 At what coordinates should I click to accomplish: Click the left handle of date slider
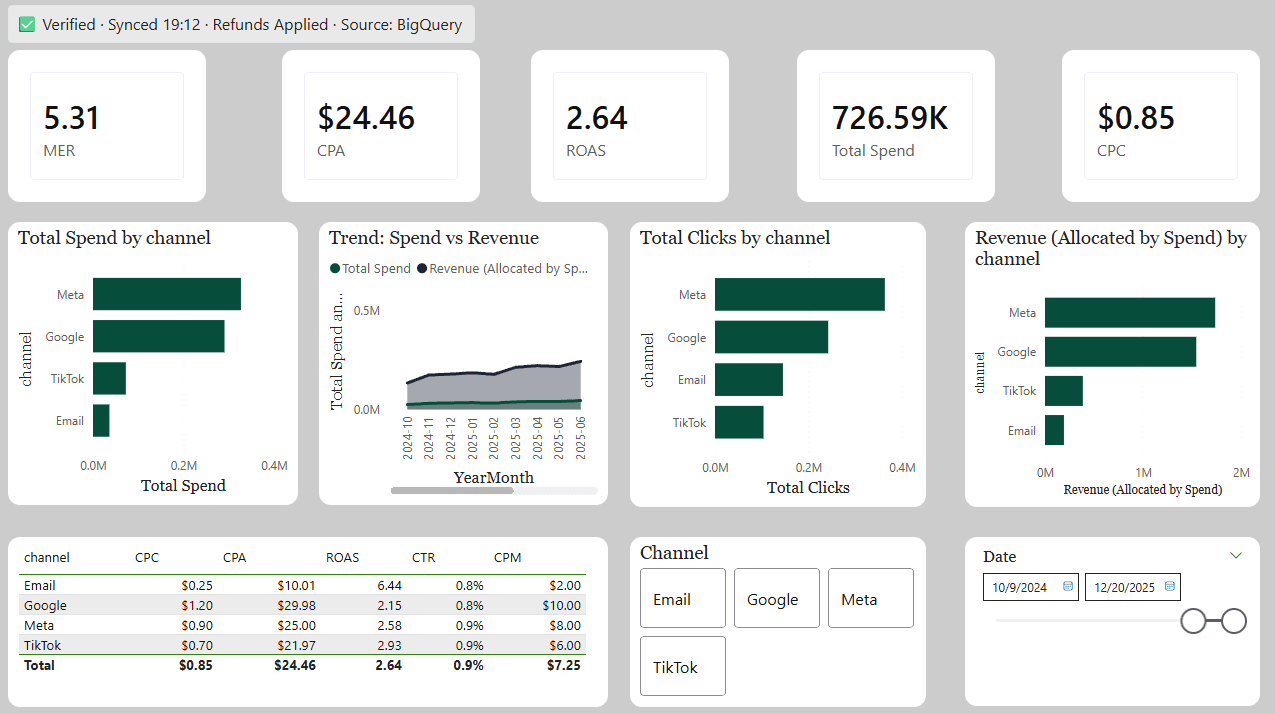tap(1193, 621)
